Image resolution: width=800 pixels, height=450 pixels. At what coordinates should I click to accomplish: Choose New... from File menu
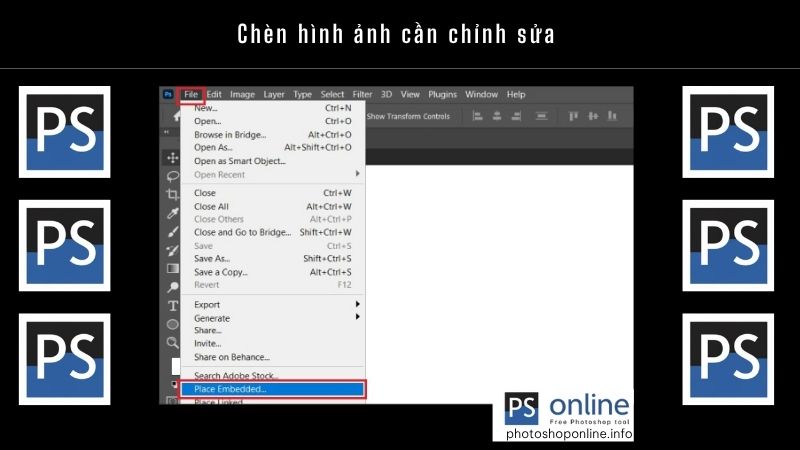(x=273, y=108)
